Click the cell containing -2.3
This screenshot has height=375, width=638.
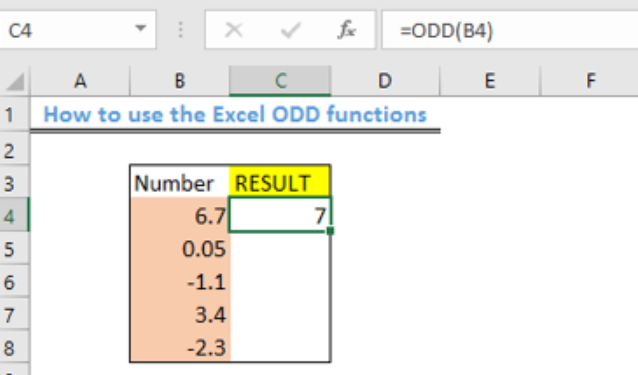tap(179, 347)
